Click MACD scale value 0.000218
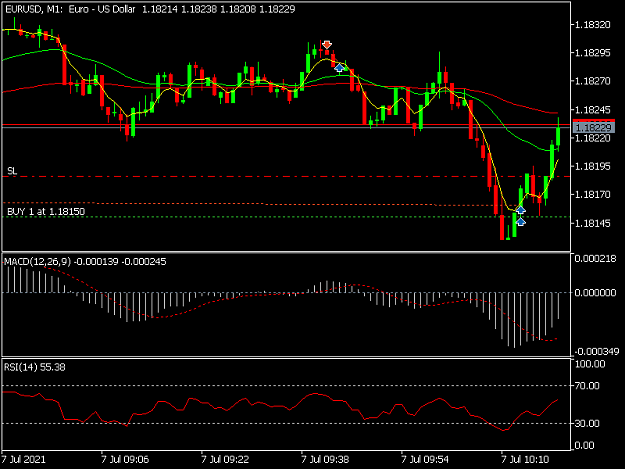The width and height of the screenshot is (625, 469). pyautogui.click(x=596, y=259)
